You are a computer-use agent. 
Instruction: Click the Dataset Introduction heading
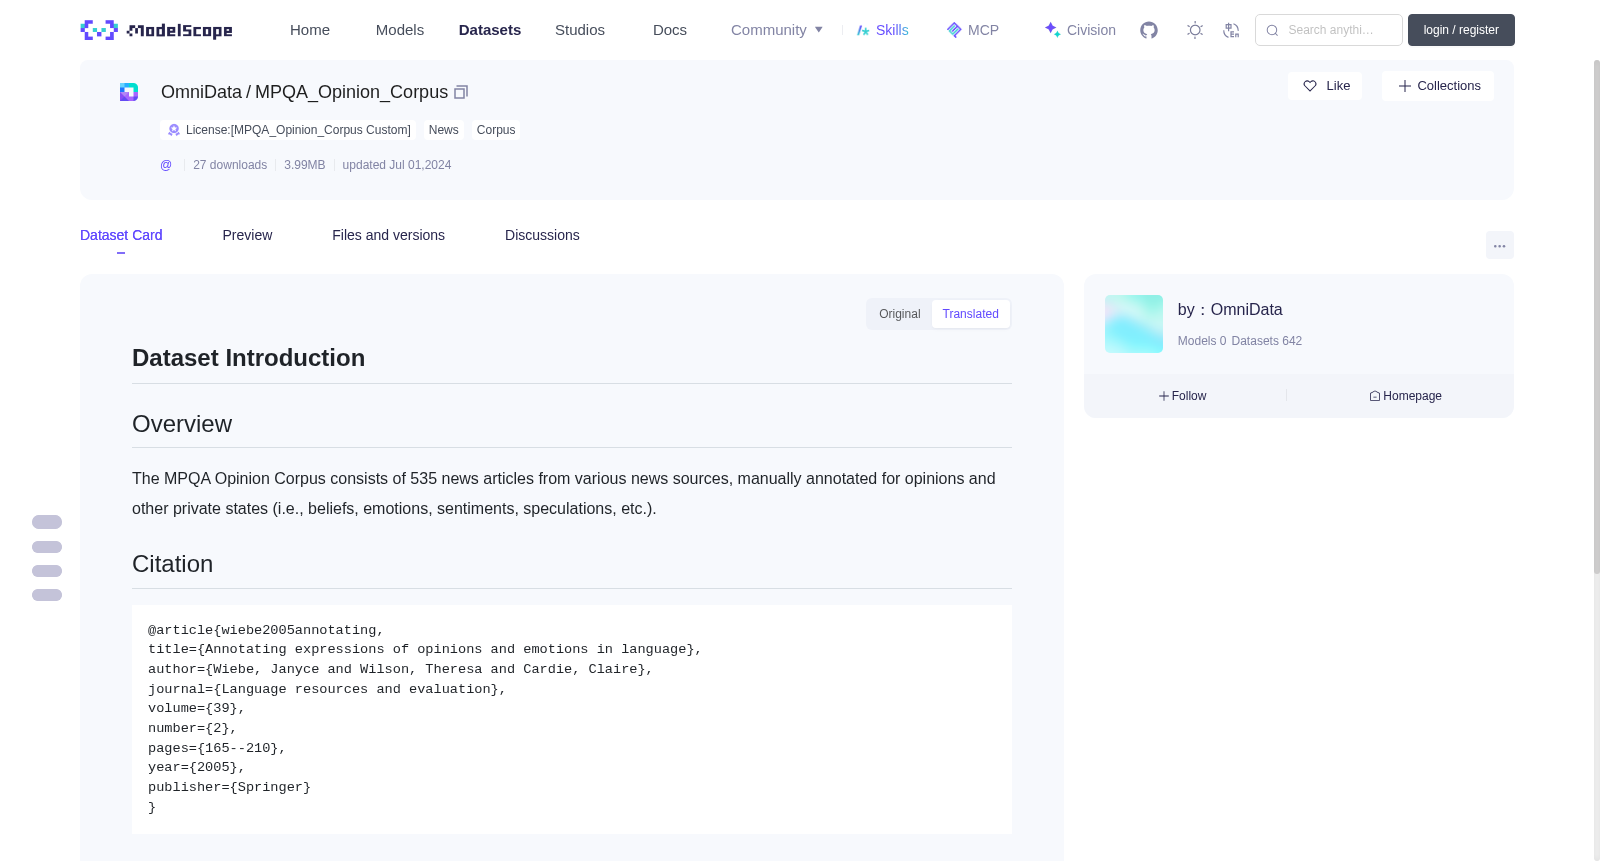[x=248, y=358]
